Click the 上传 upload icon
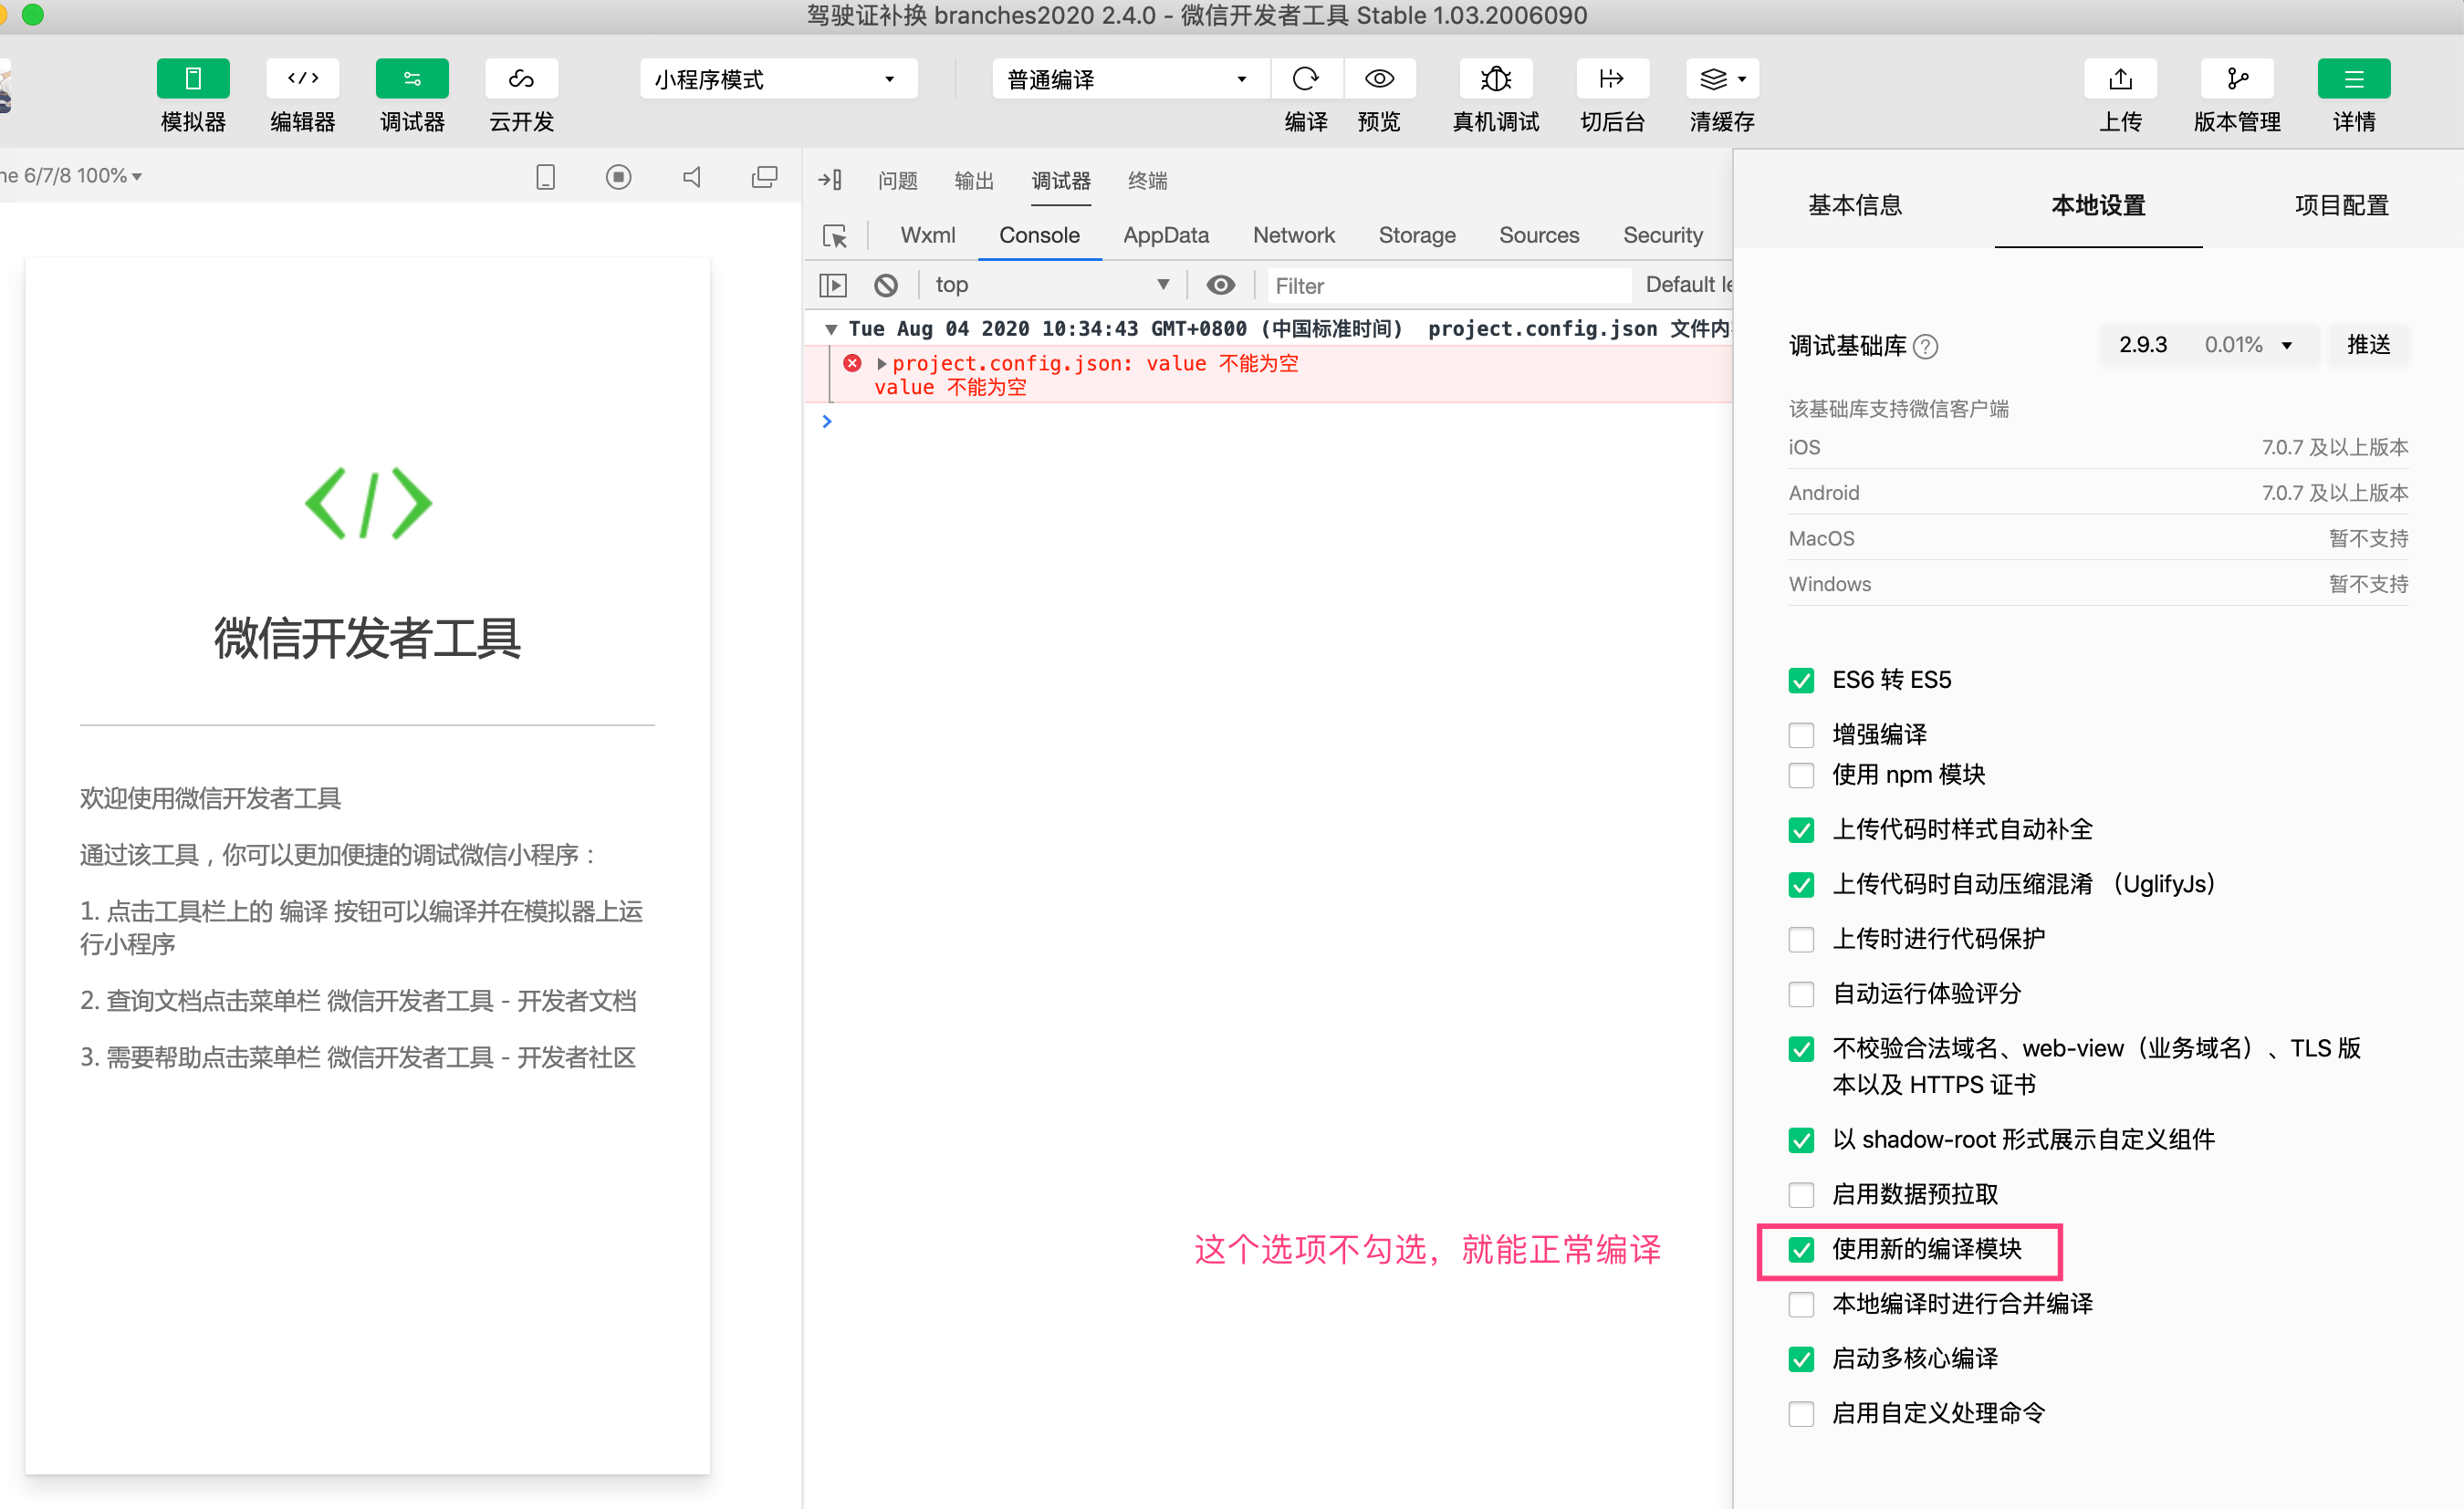The width and height of the screenshot is (2464, 1509). [2120, 79]
